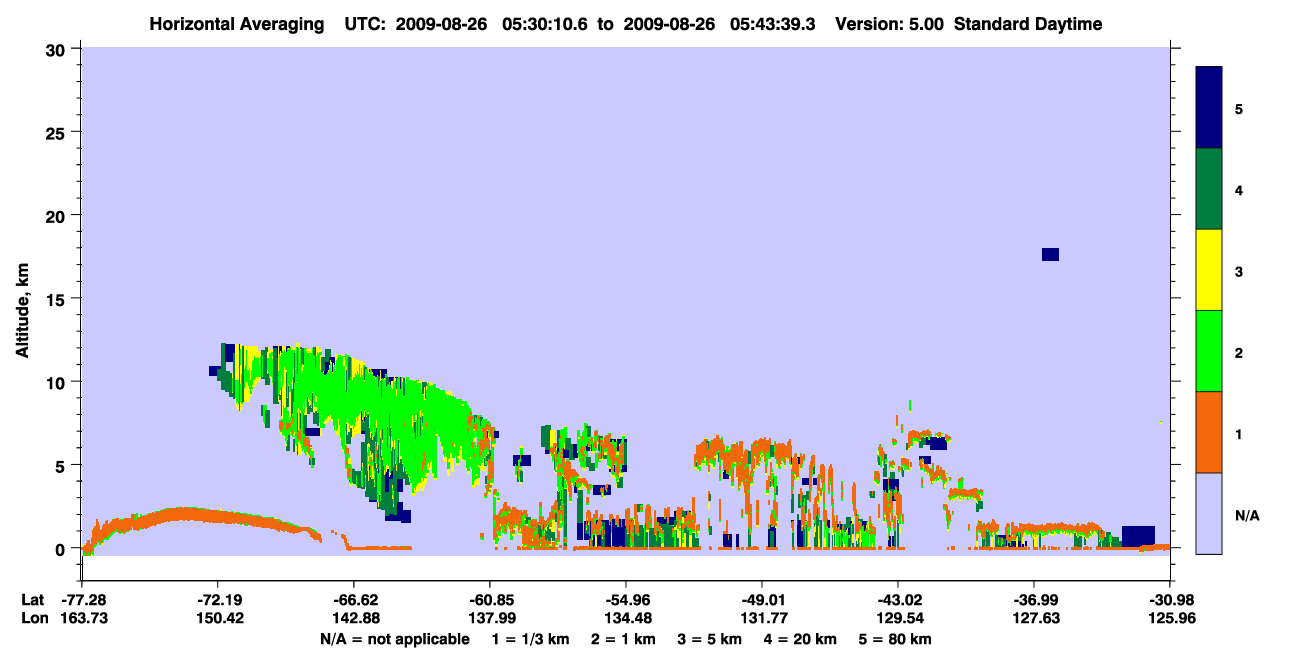Click the large green cloud layer near 10 km
This screenshot has width=1300, height=667.
[x=390, y=400]
